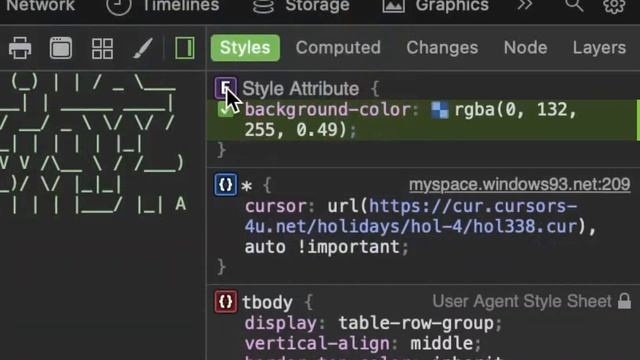This screenshot has height=360, width=640.
Task: Follow the cursors-4u.net hol338.cur URL
Action: pos(411,216)
